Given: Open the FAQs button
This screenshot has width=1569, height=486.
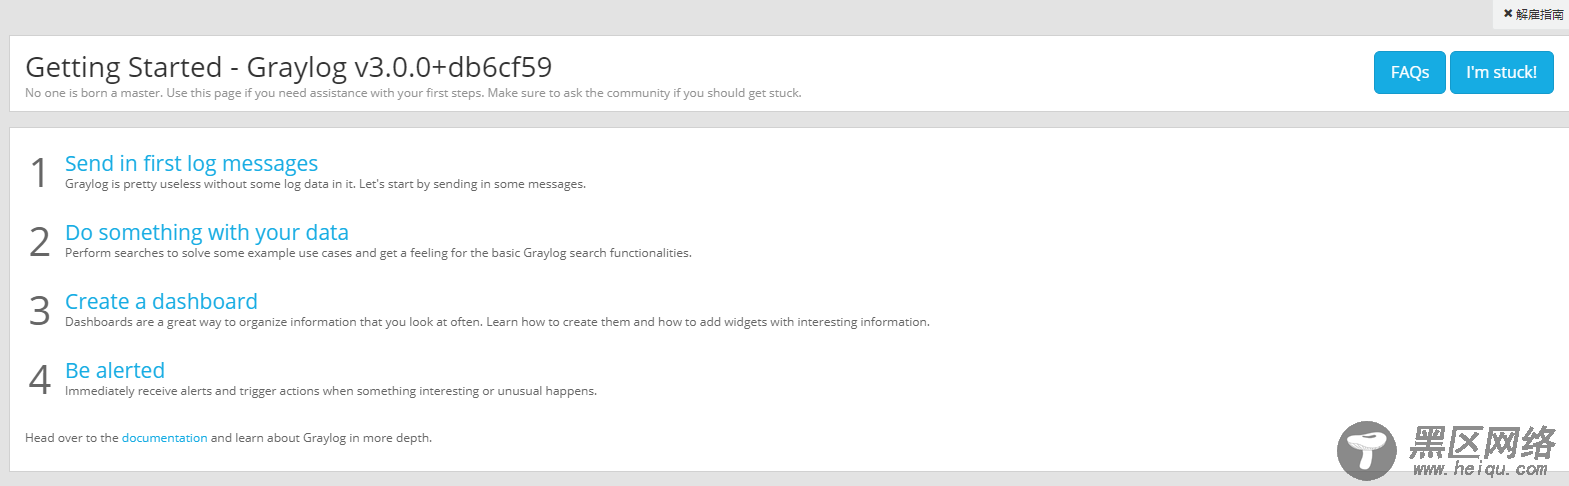Looking at the screenshot, I should pos(1409,72).
